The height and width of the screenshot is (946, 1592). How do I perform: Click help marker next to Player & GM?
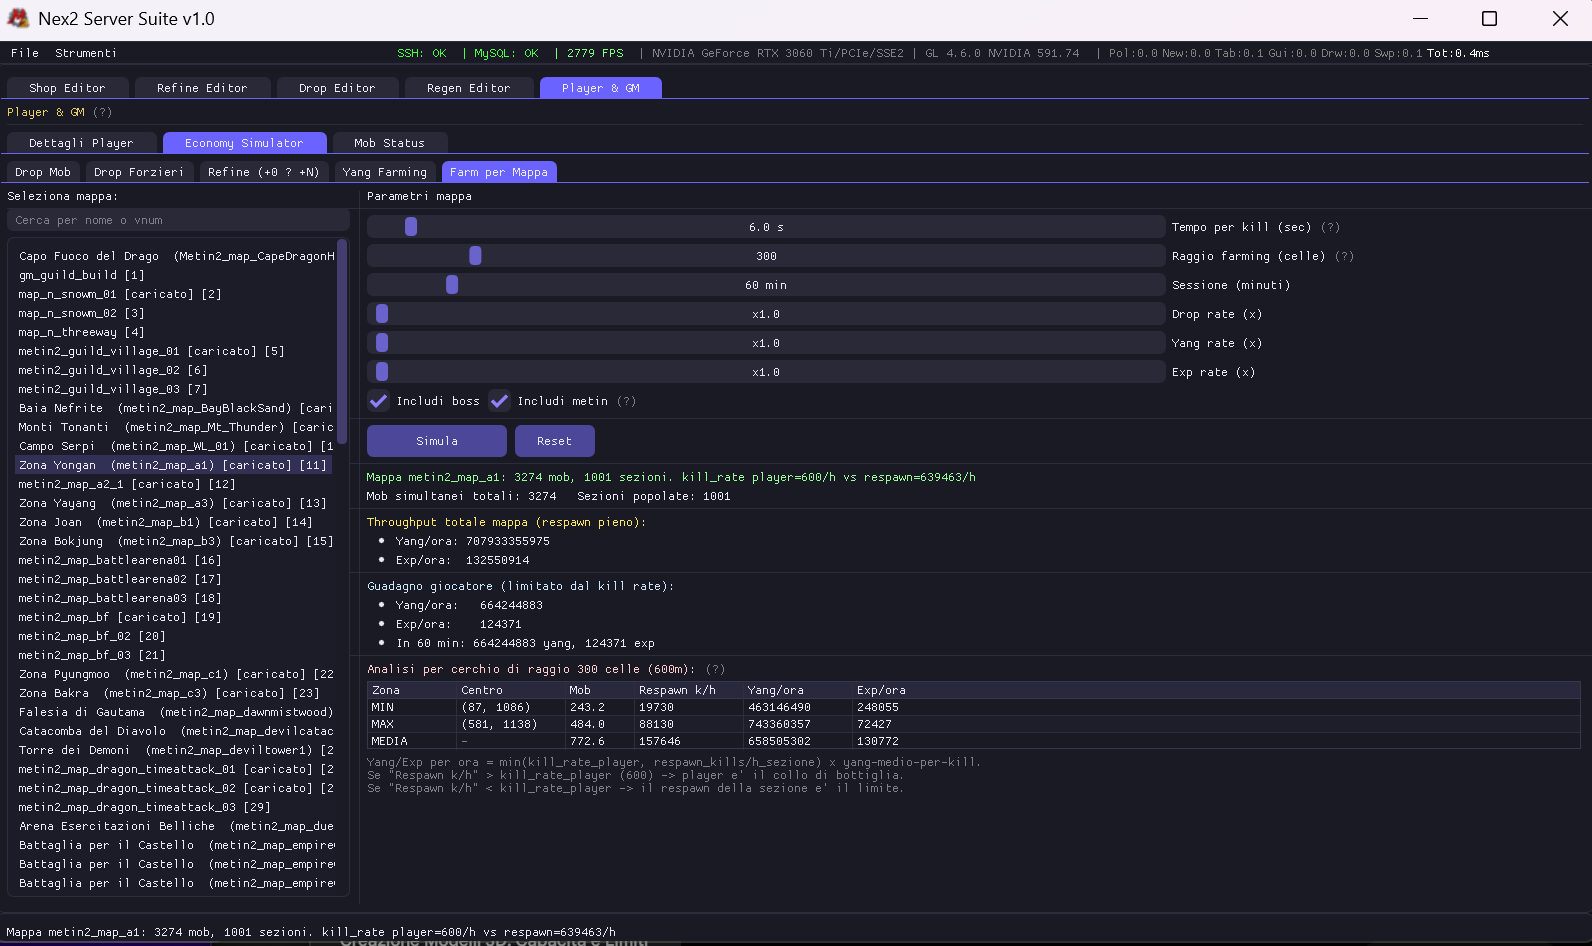tap(103, 113)
